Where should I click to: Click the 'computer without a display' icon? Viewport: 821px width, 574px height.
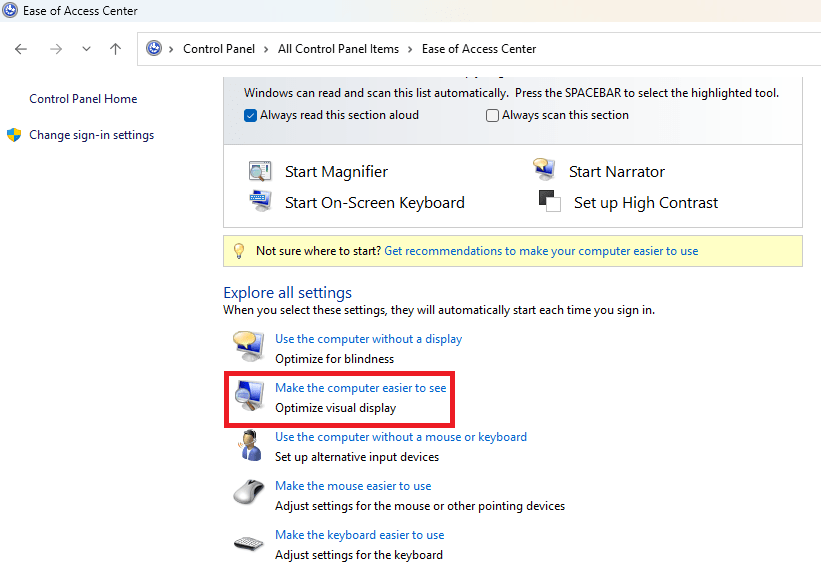point(249,346)
